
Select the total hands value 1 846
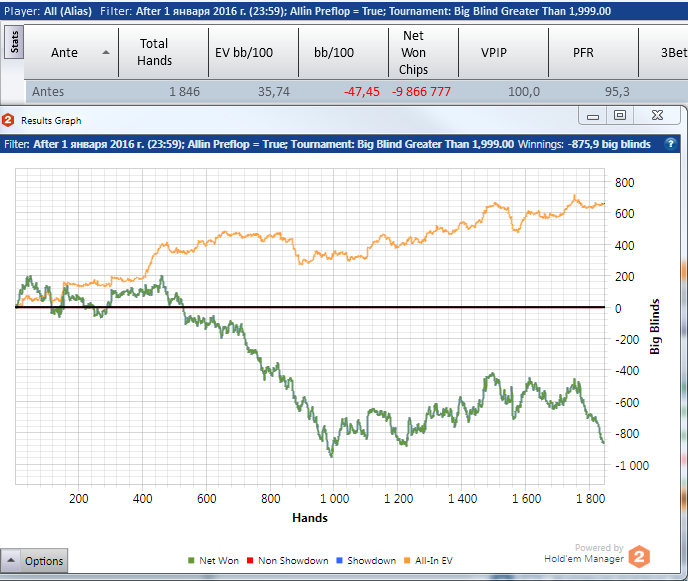click(x=184, y=92)
